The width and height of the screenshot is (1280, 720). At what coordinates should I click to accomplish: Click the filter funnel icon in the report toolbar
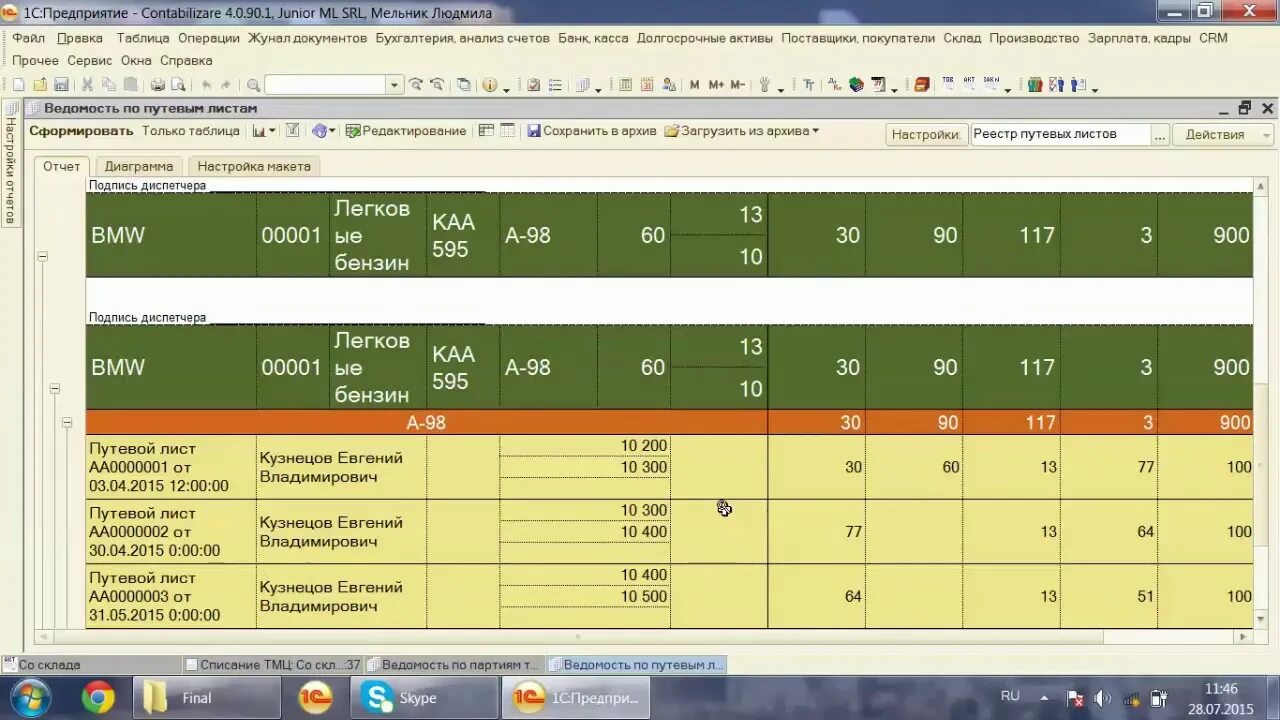click(292, 130)
